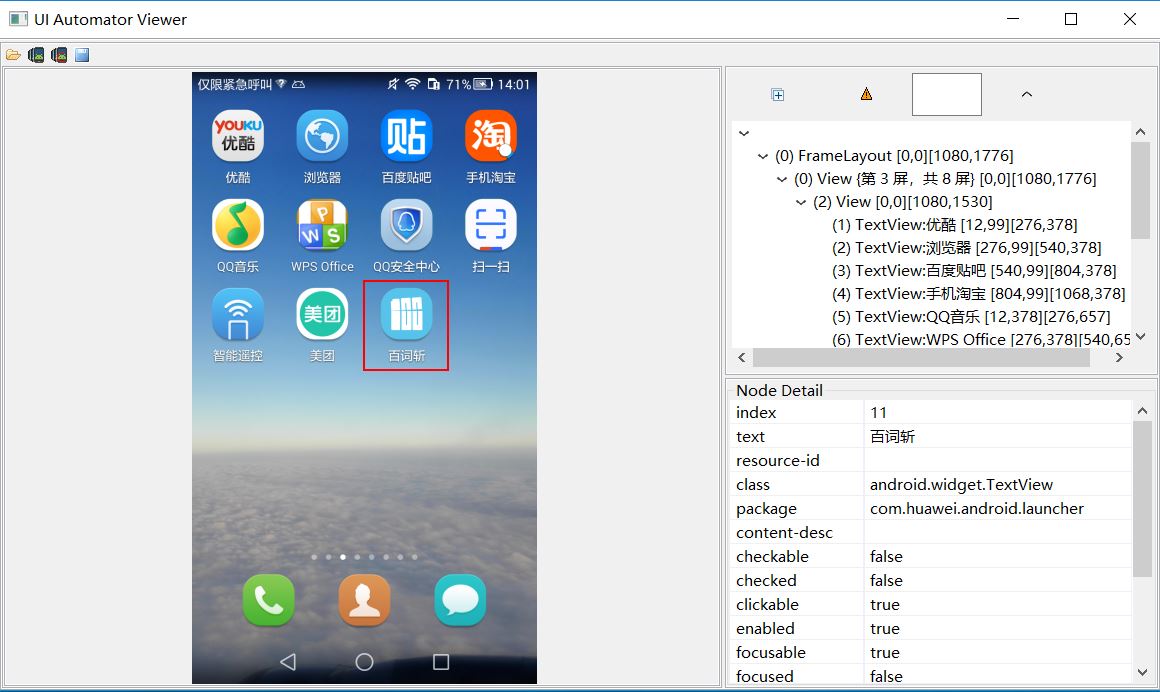1160x692 pixels.
Task: Tap the 扫一扫 scanner app icon
Action: pos(490,225)
